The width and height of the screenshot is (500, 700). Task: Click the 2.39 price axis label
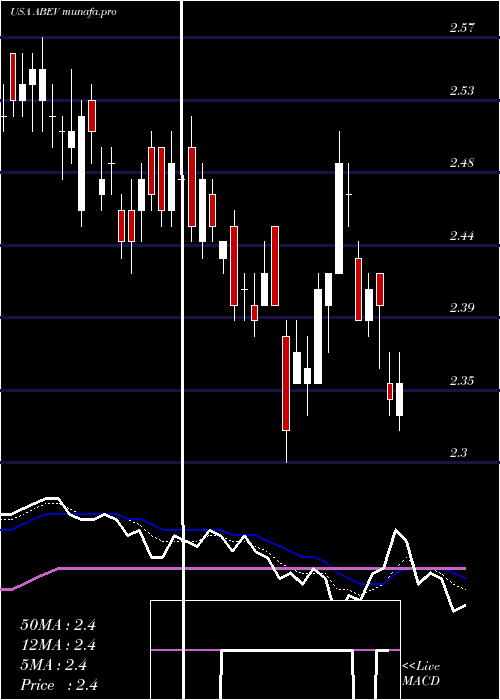[x=462, y=308]
